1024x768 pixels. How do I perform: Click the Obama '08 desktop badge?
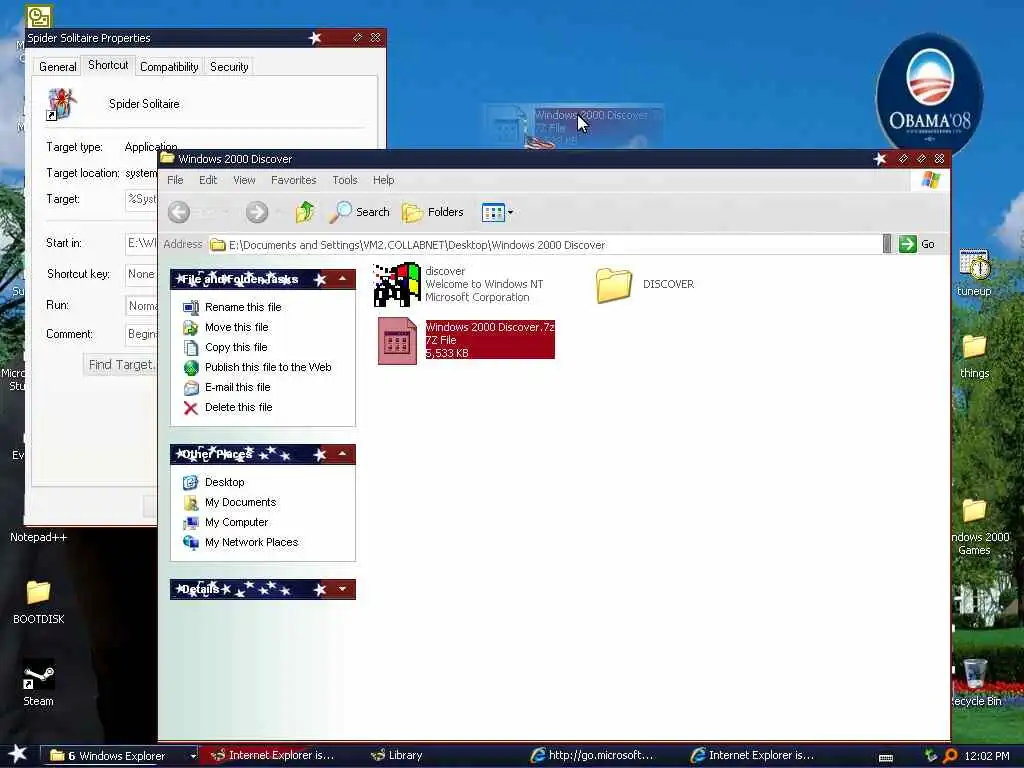(x=929, y=93)
